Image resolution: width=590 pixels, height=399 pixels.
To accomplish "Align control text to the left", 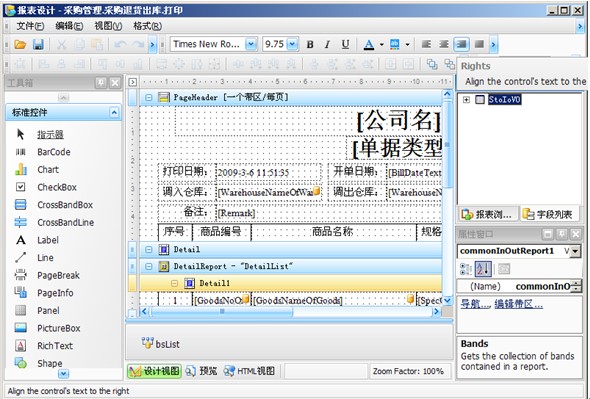I will tap(426, 44).
